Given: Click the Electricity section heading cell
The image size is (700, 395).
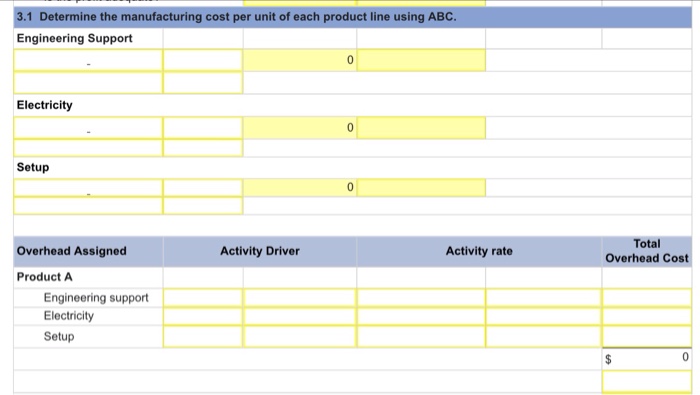Looking at the screenshot, I should pos(88,105).
